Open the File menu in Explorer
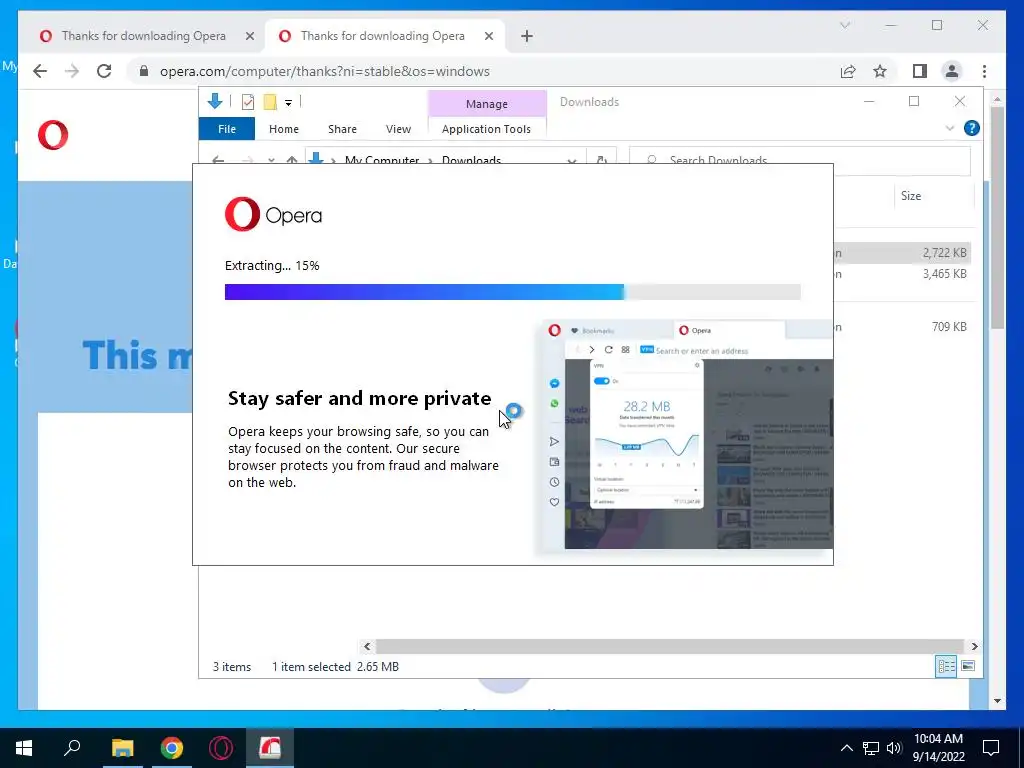The image size is (1024, 768). (x=227, y=129)
